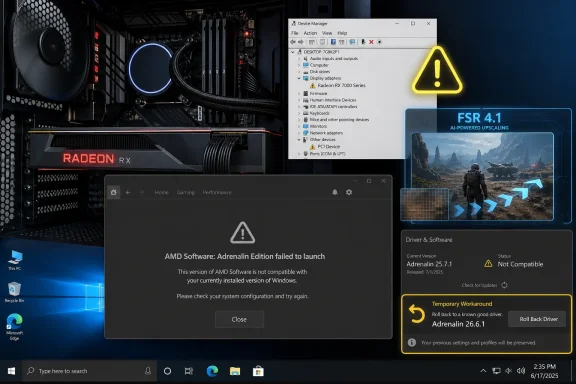Click Check for Updates link
The height and width of the screenshot is (384, 576).
(479, 285)
